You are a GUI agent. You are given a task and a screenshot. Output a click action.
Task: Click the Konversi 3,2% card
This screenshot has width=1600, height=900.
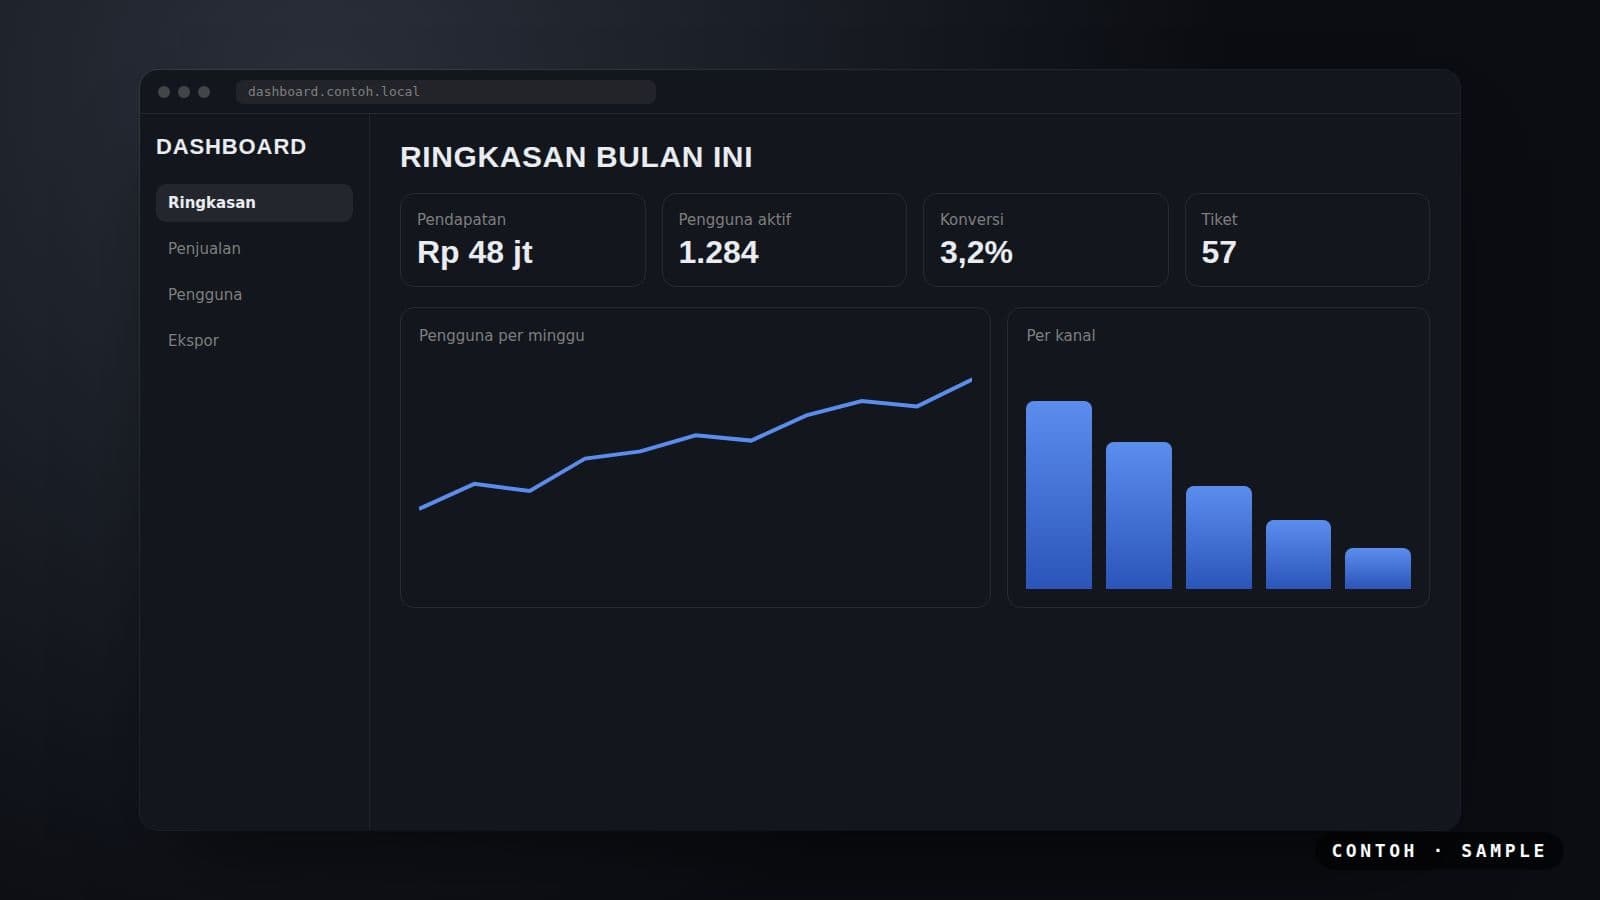point(1046,240)
